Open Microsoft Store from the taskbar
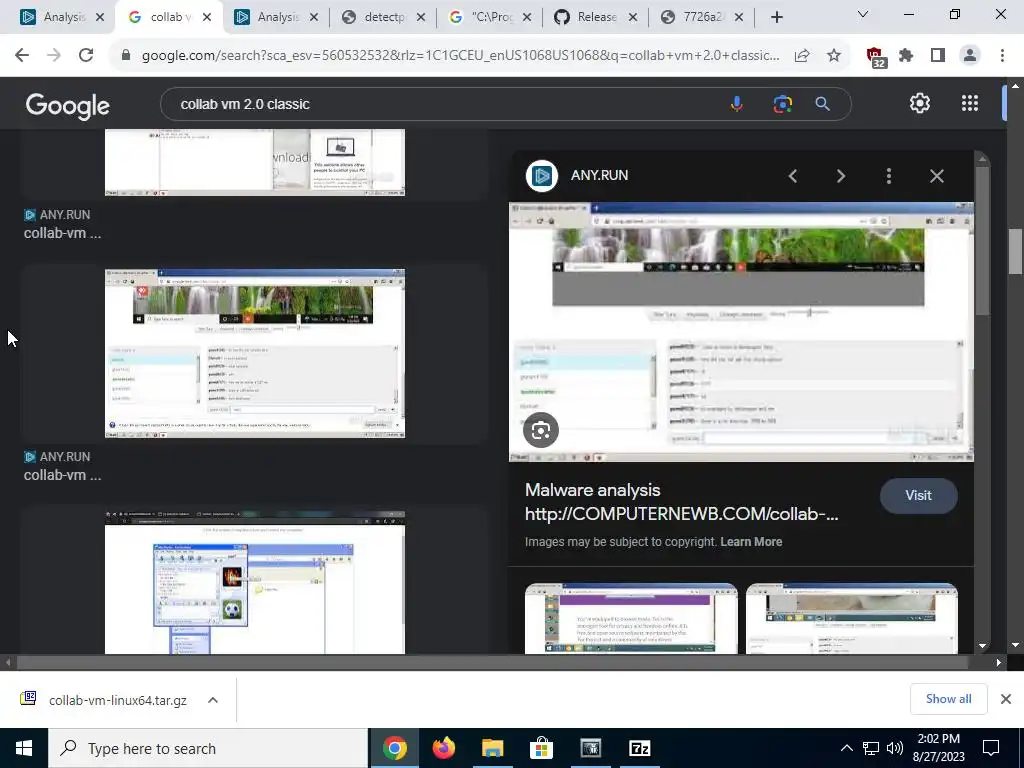The height and width of the screenshot is (768, 1024). [x=541, y=748]
